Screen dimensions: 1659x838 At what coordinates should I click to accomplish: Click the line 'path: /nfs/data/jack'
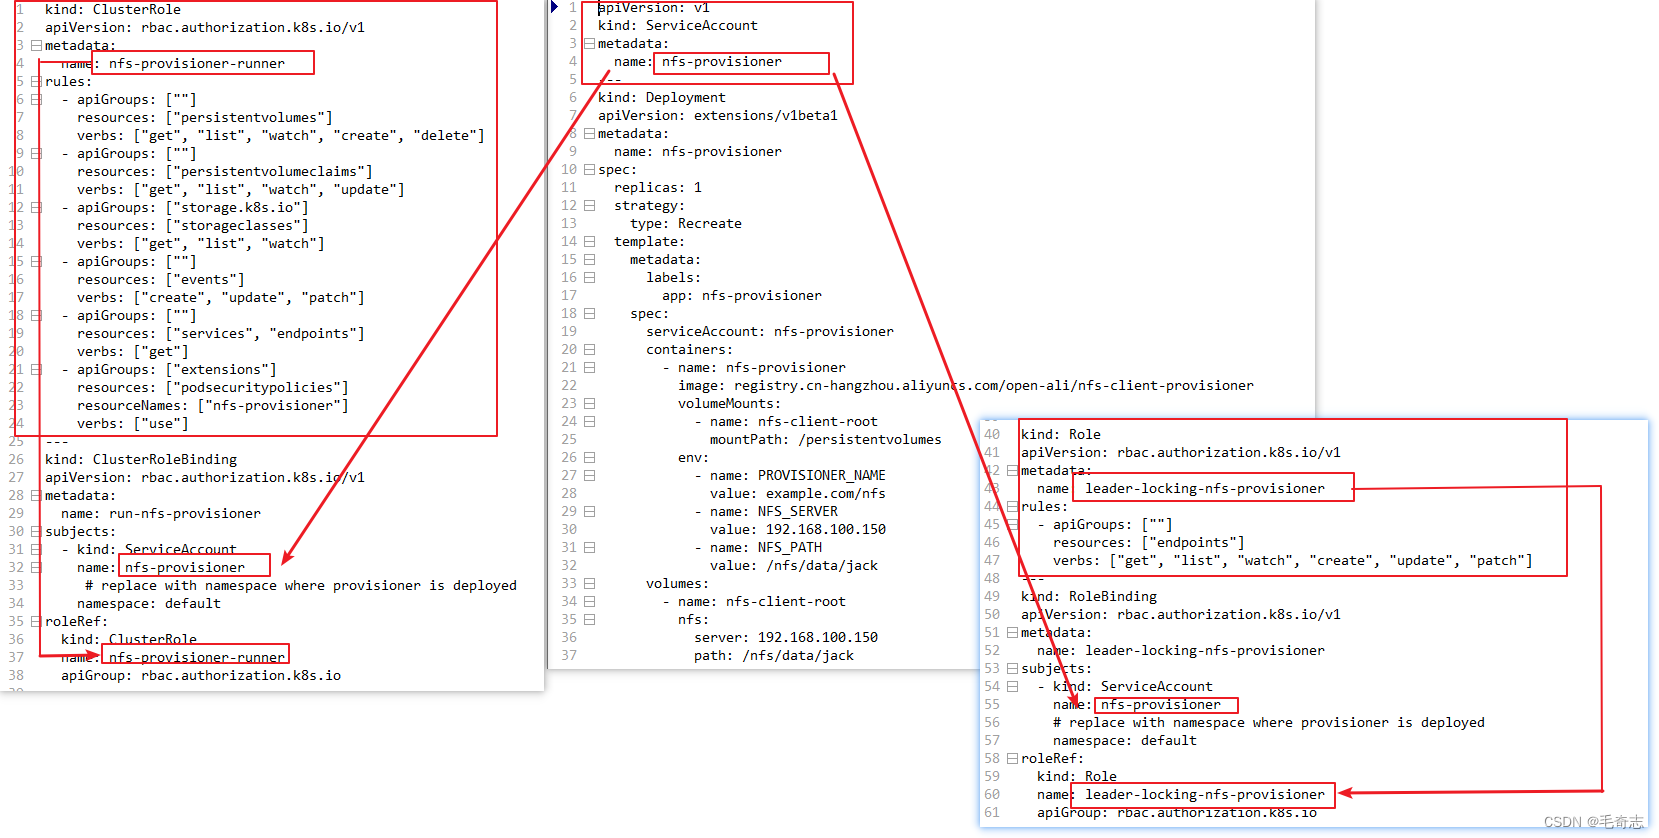(x=774, y=655)
